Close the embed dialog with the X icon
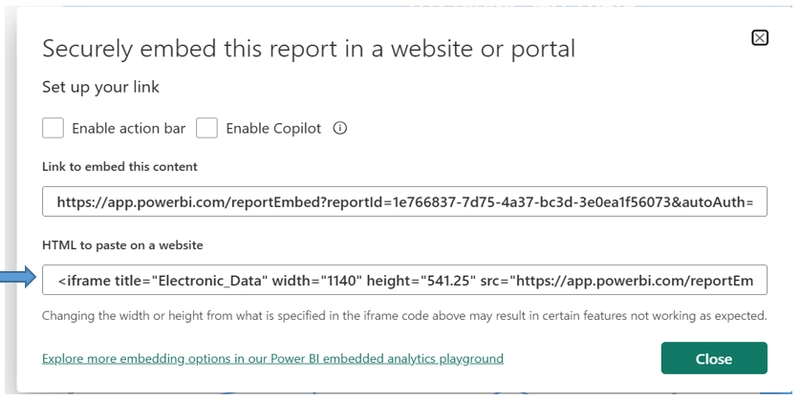The width and height of the screenshot is (800, 400). (759, 38)
